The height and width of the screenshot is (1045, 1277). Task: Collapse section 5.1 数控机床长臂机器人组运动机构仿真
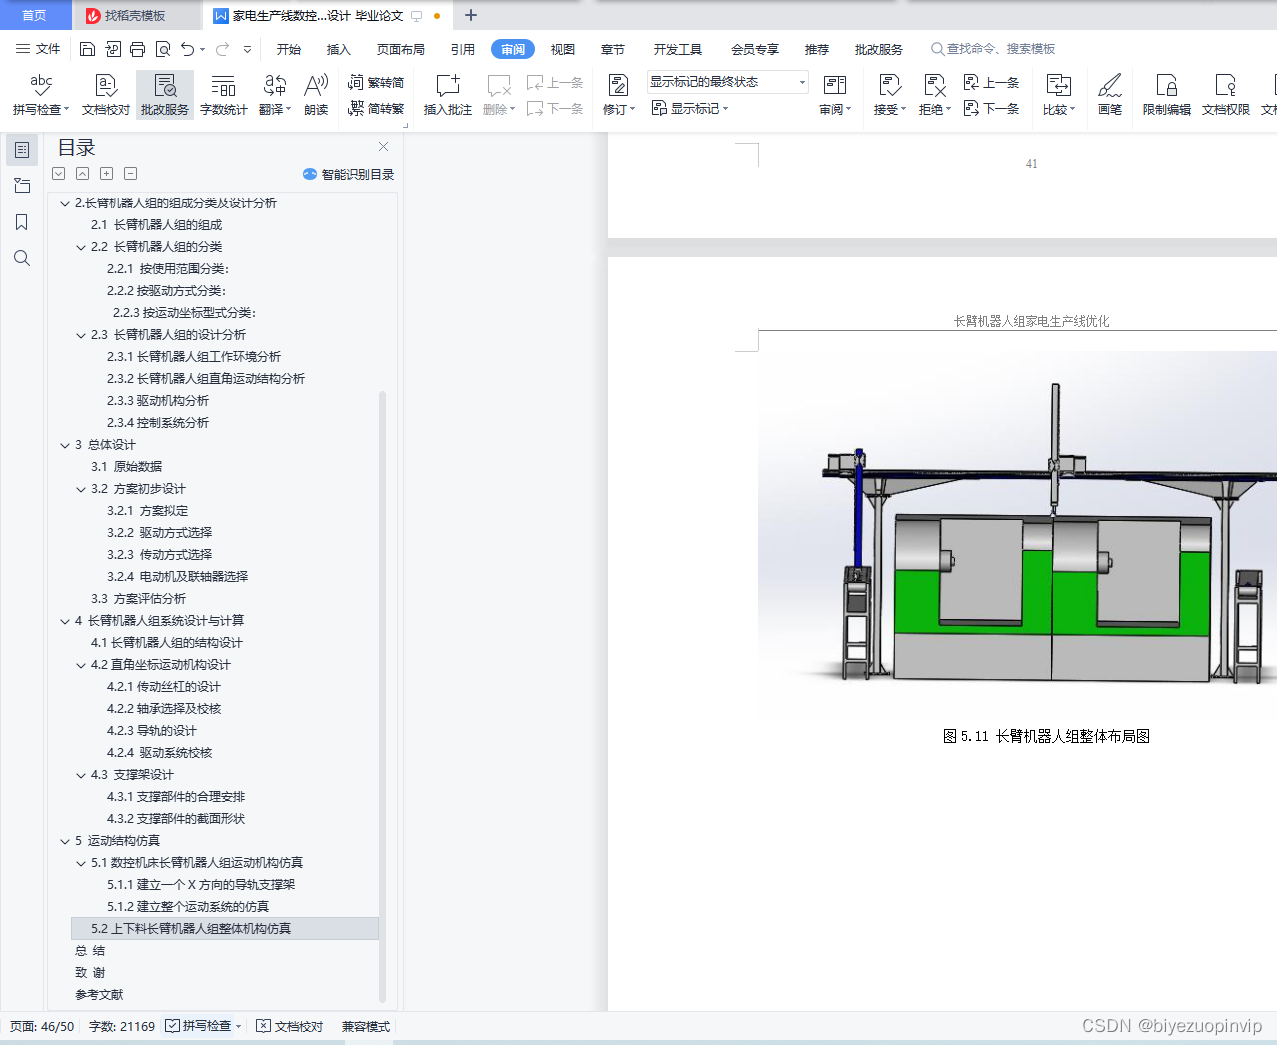point(81,863)
